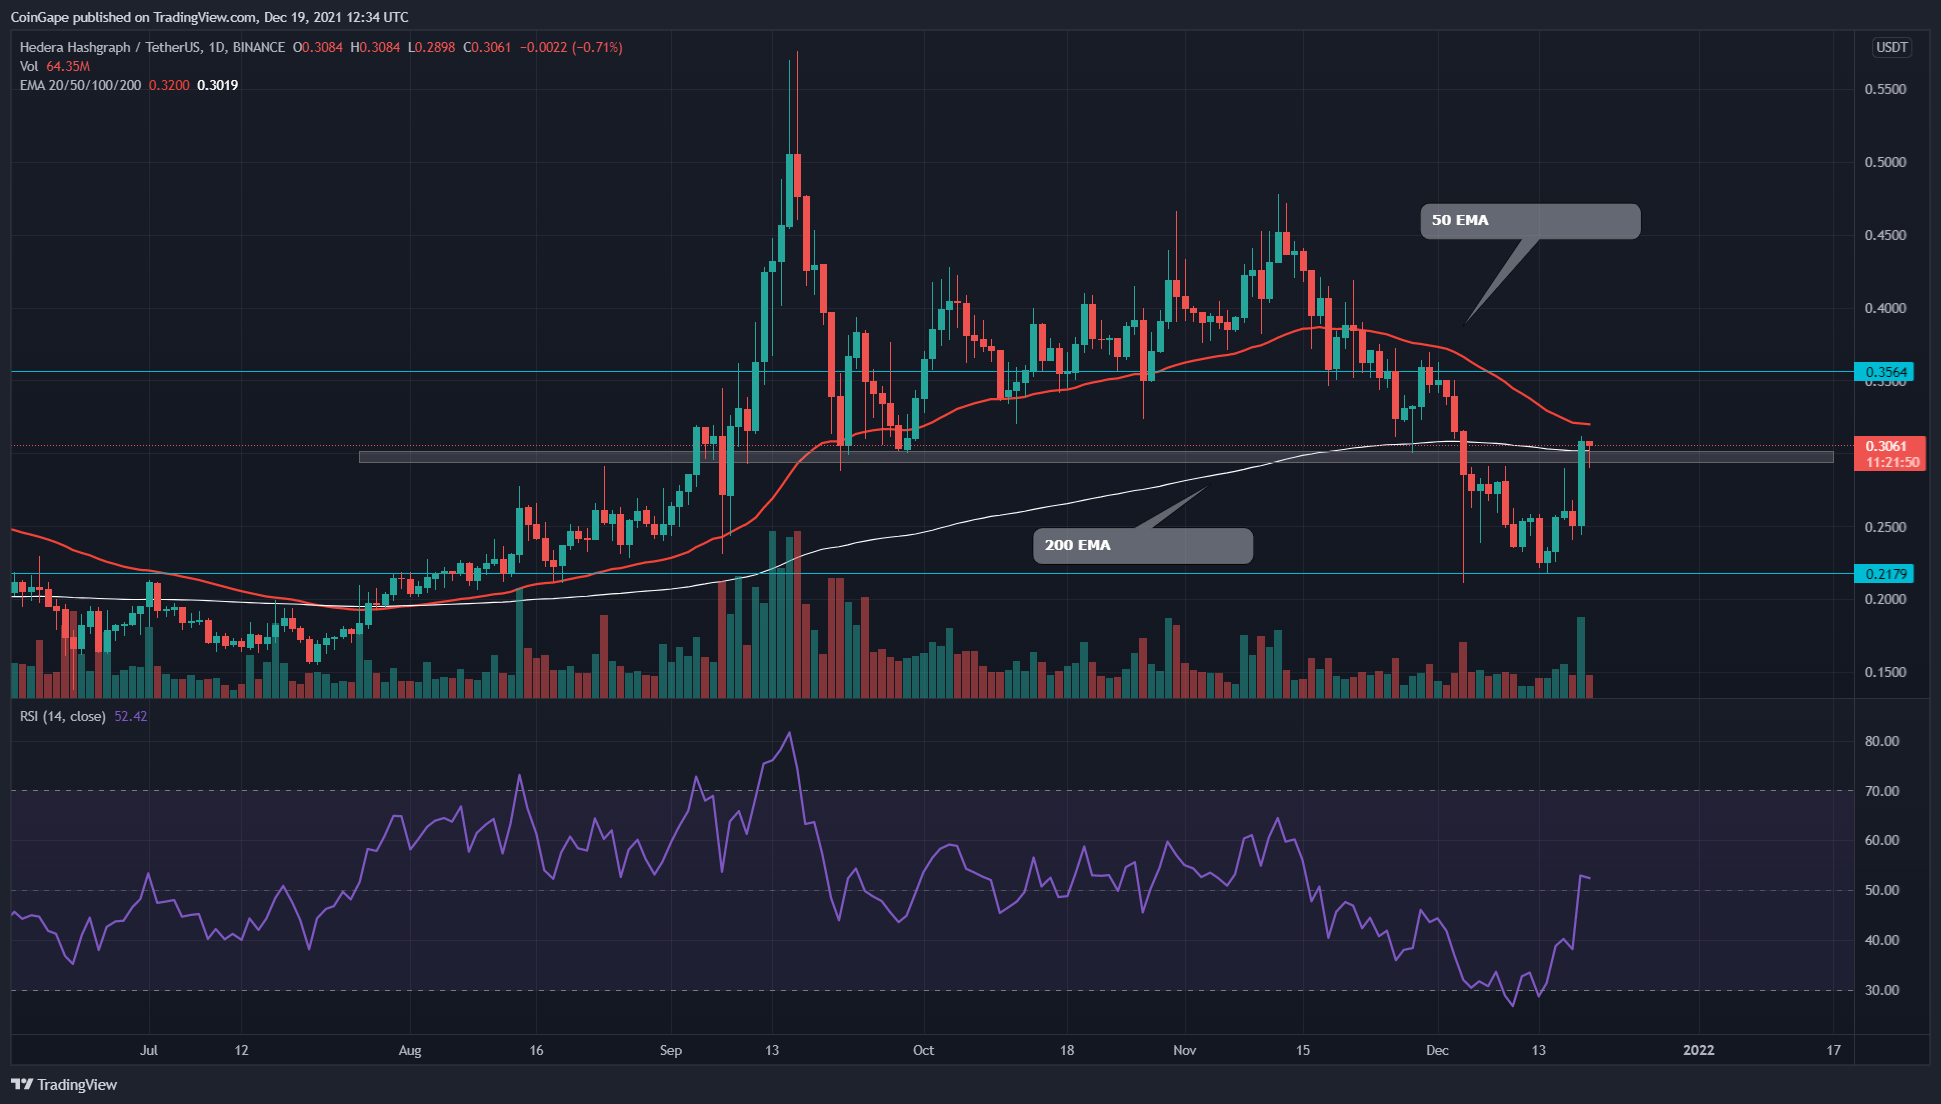Screen dimensions: 1941x1104
Task: Select the RSI (14, close) indicator label
Action: (x=62, y=716)
